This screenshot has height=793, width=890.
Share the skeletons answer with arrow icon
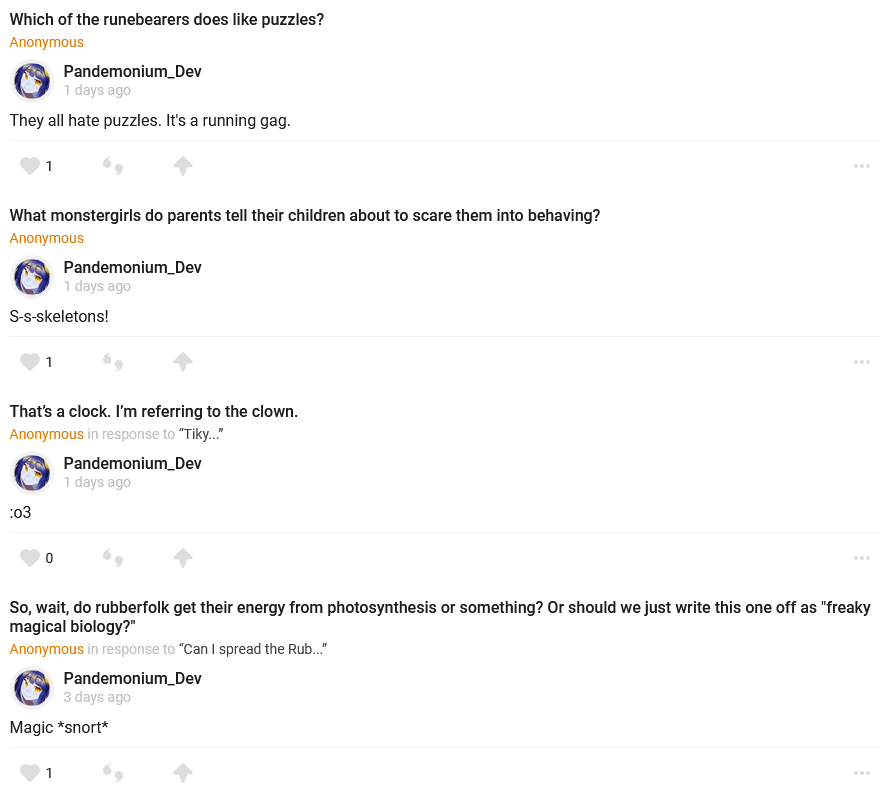(x=182, y=362)
